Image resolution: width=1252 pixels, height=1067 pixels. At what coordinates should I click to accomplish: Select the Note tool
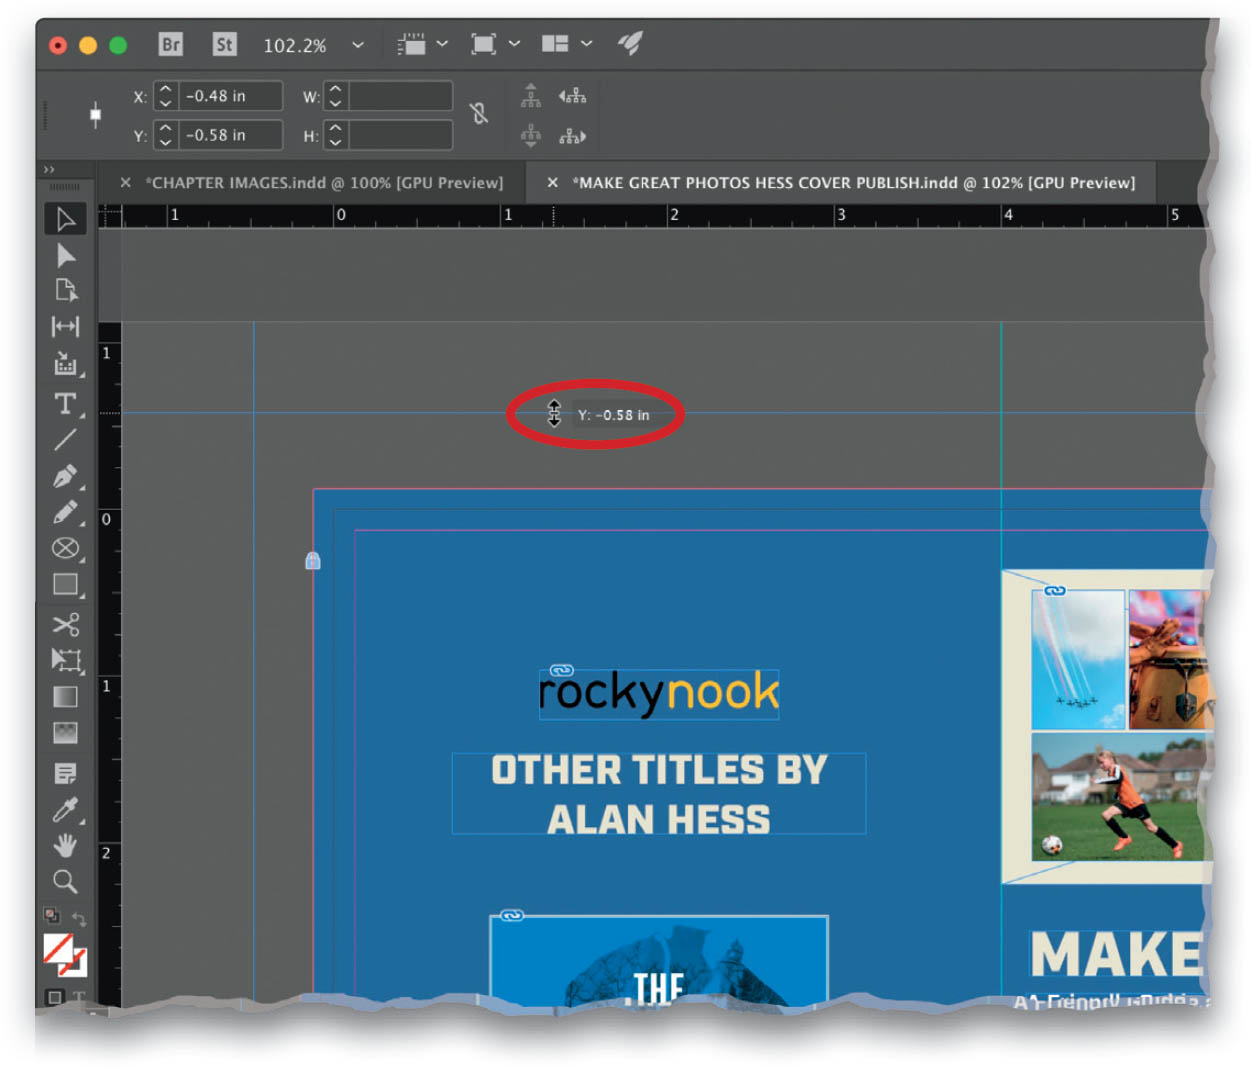(x=65, y=773)
